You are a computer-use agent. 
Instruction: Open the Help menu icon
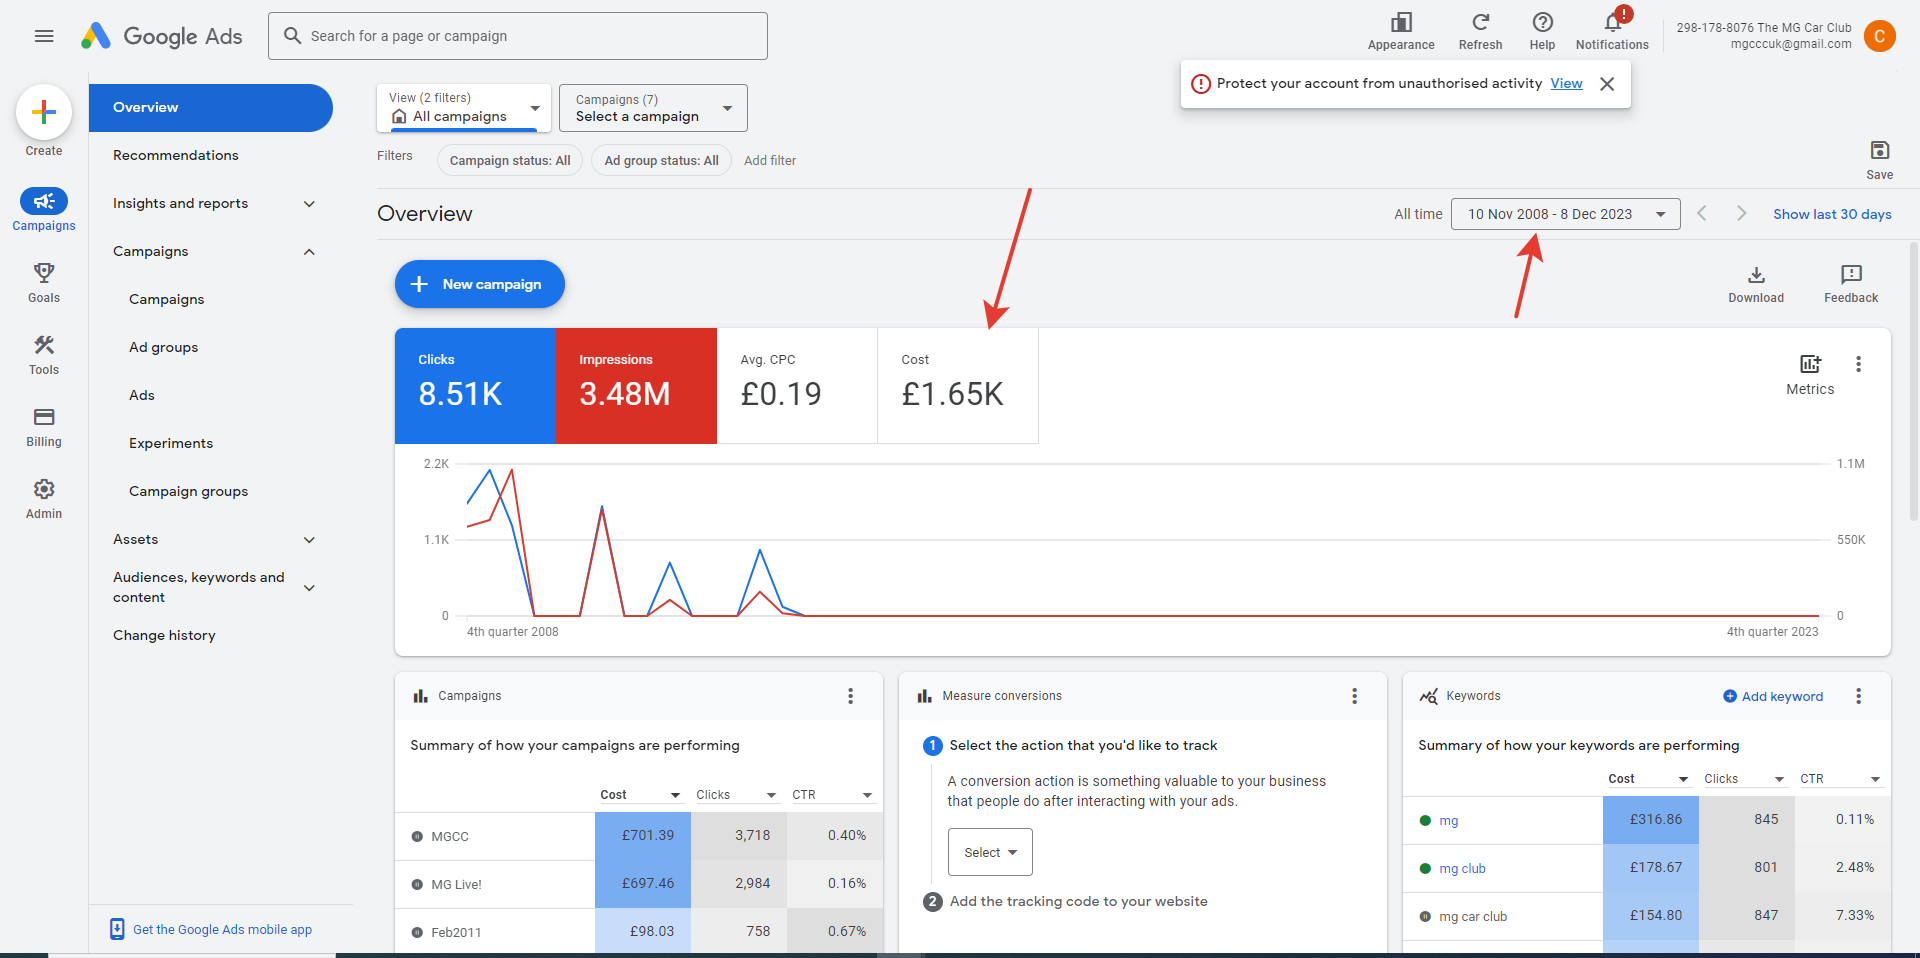[x=1542, y=31]
